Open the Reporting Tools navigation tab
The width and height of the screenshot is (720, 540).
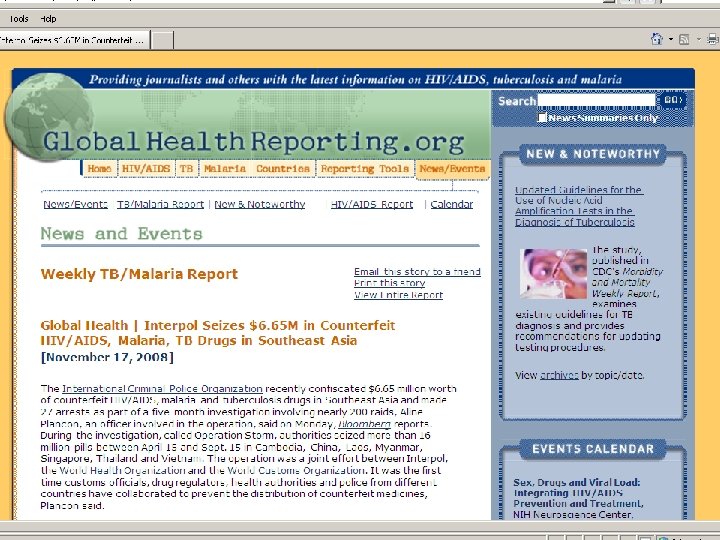[x=365, y=169]
